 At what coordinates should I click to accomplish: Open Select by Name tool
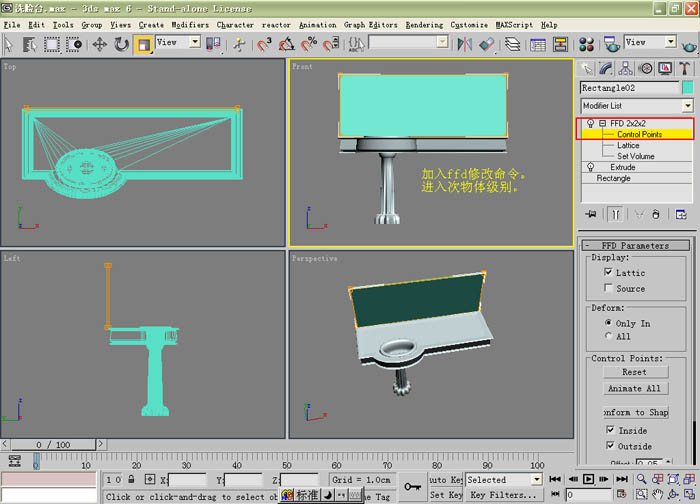tap(30, 44)
